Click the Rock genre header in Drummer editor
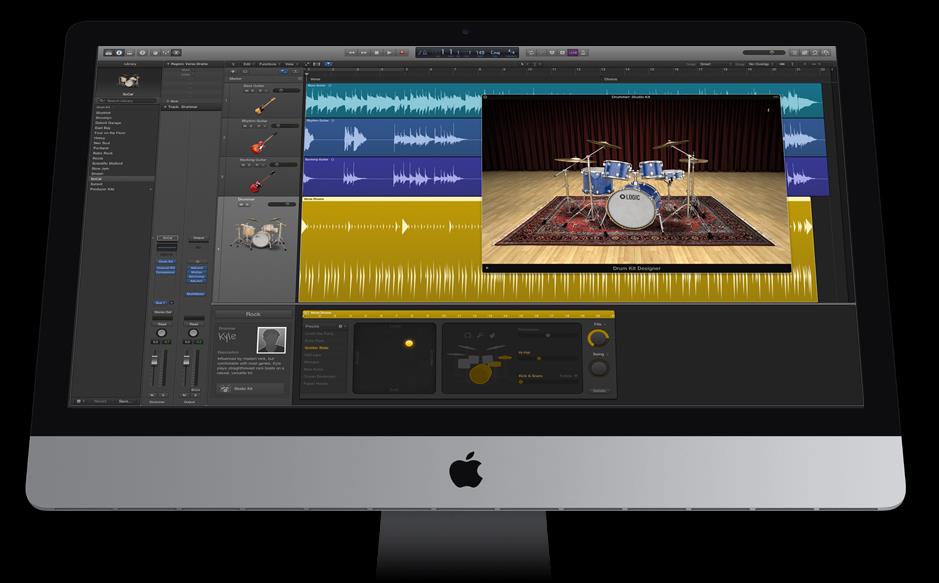The height and width of the screenshot is (583, 939). (x=253, y=314)
